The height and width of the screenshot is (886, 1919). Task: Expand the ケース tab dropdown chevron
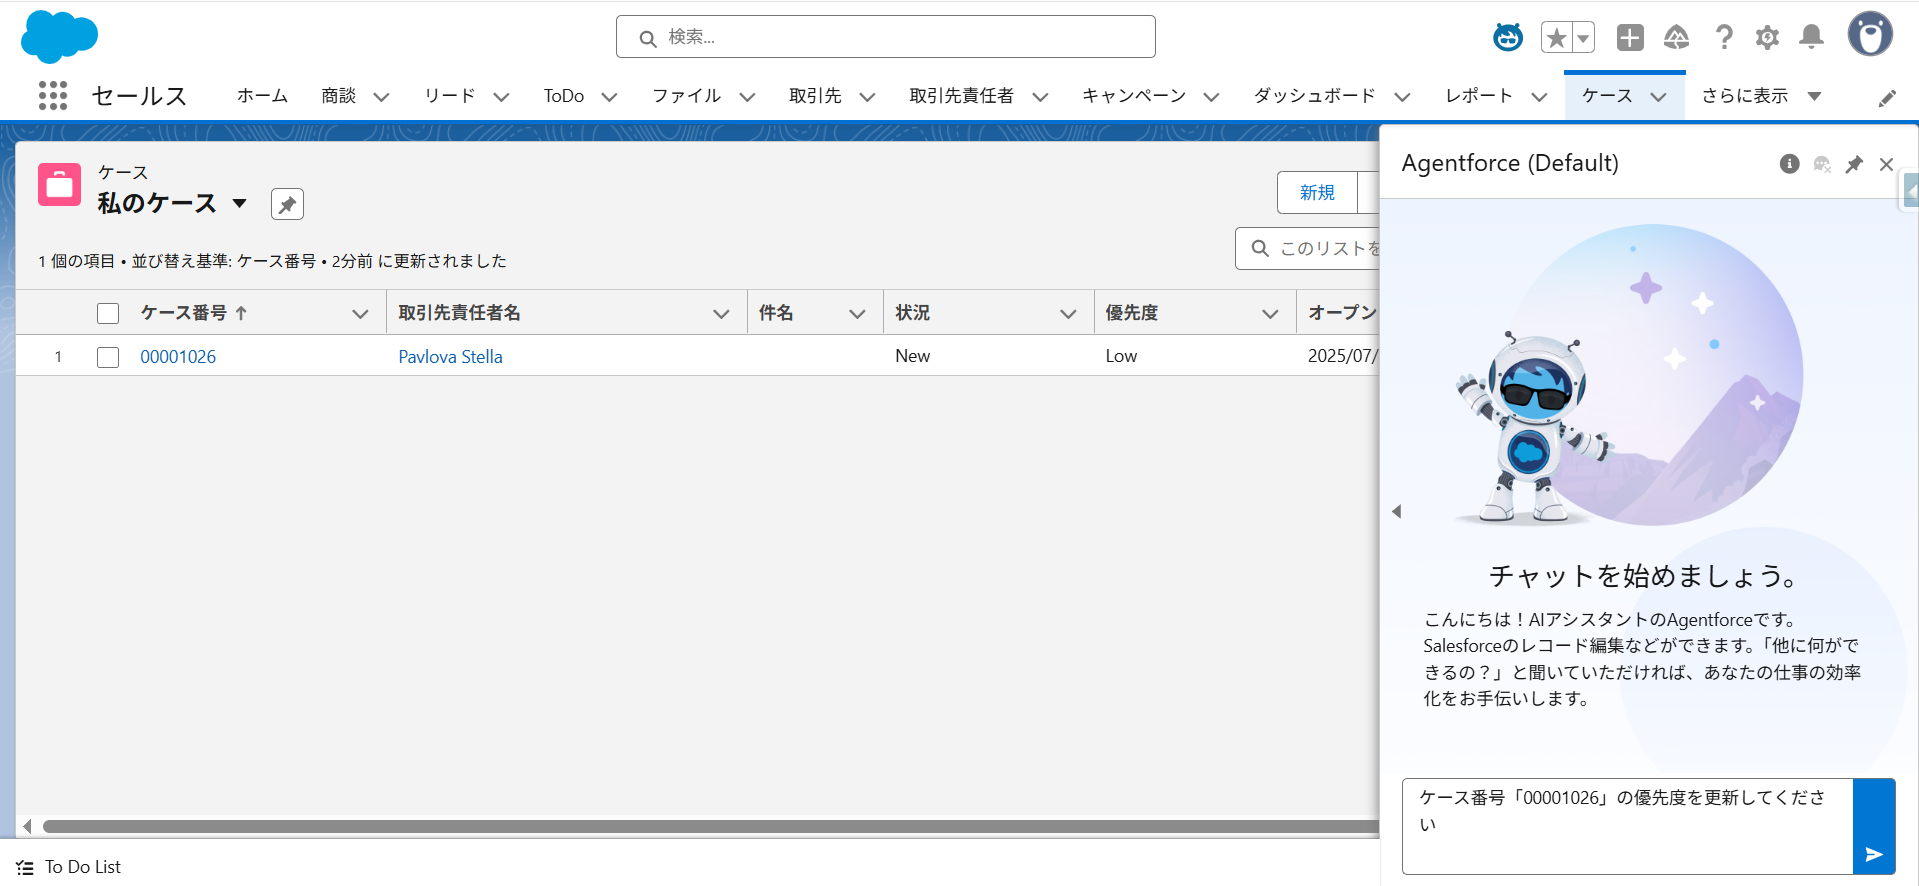point(1658,97)
